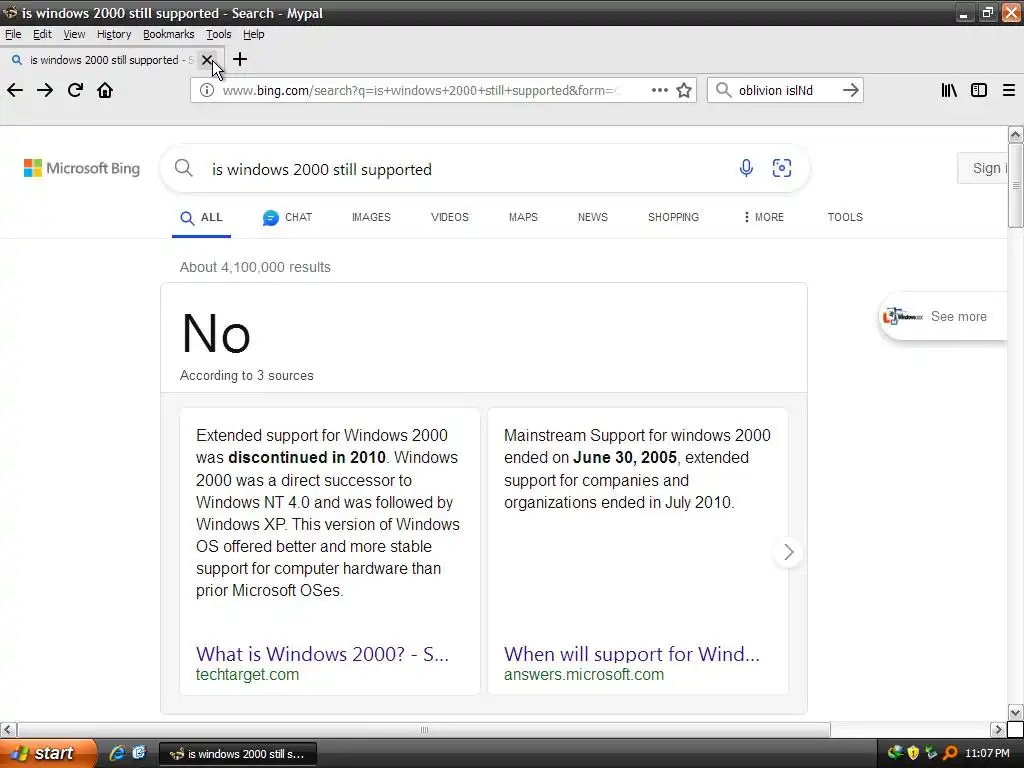
Task: Click the horizontal scrollbar thumb
Action: point(424,729)
